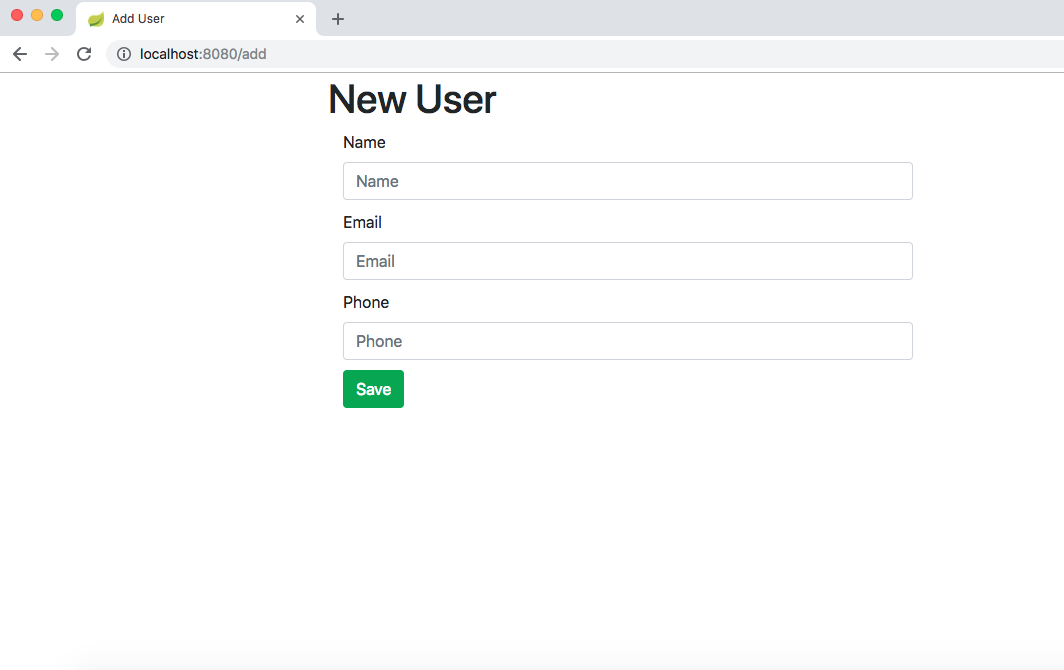Viewport: 1064px width, 670px height.
Task: Click the Name field label
Action: [x=364, y=142]
